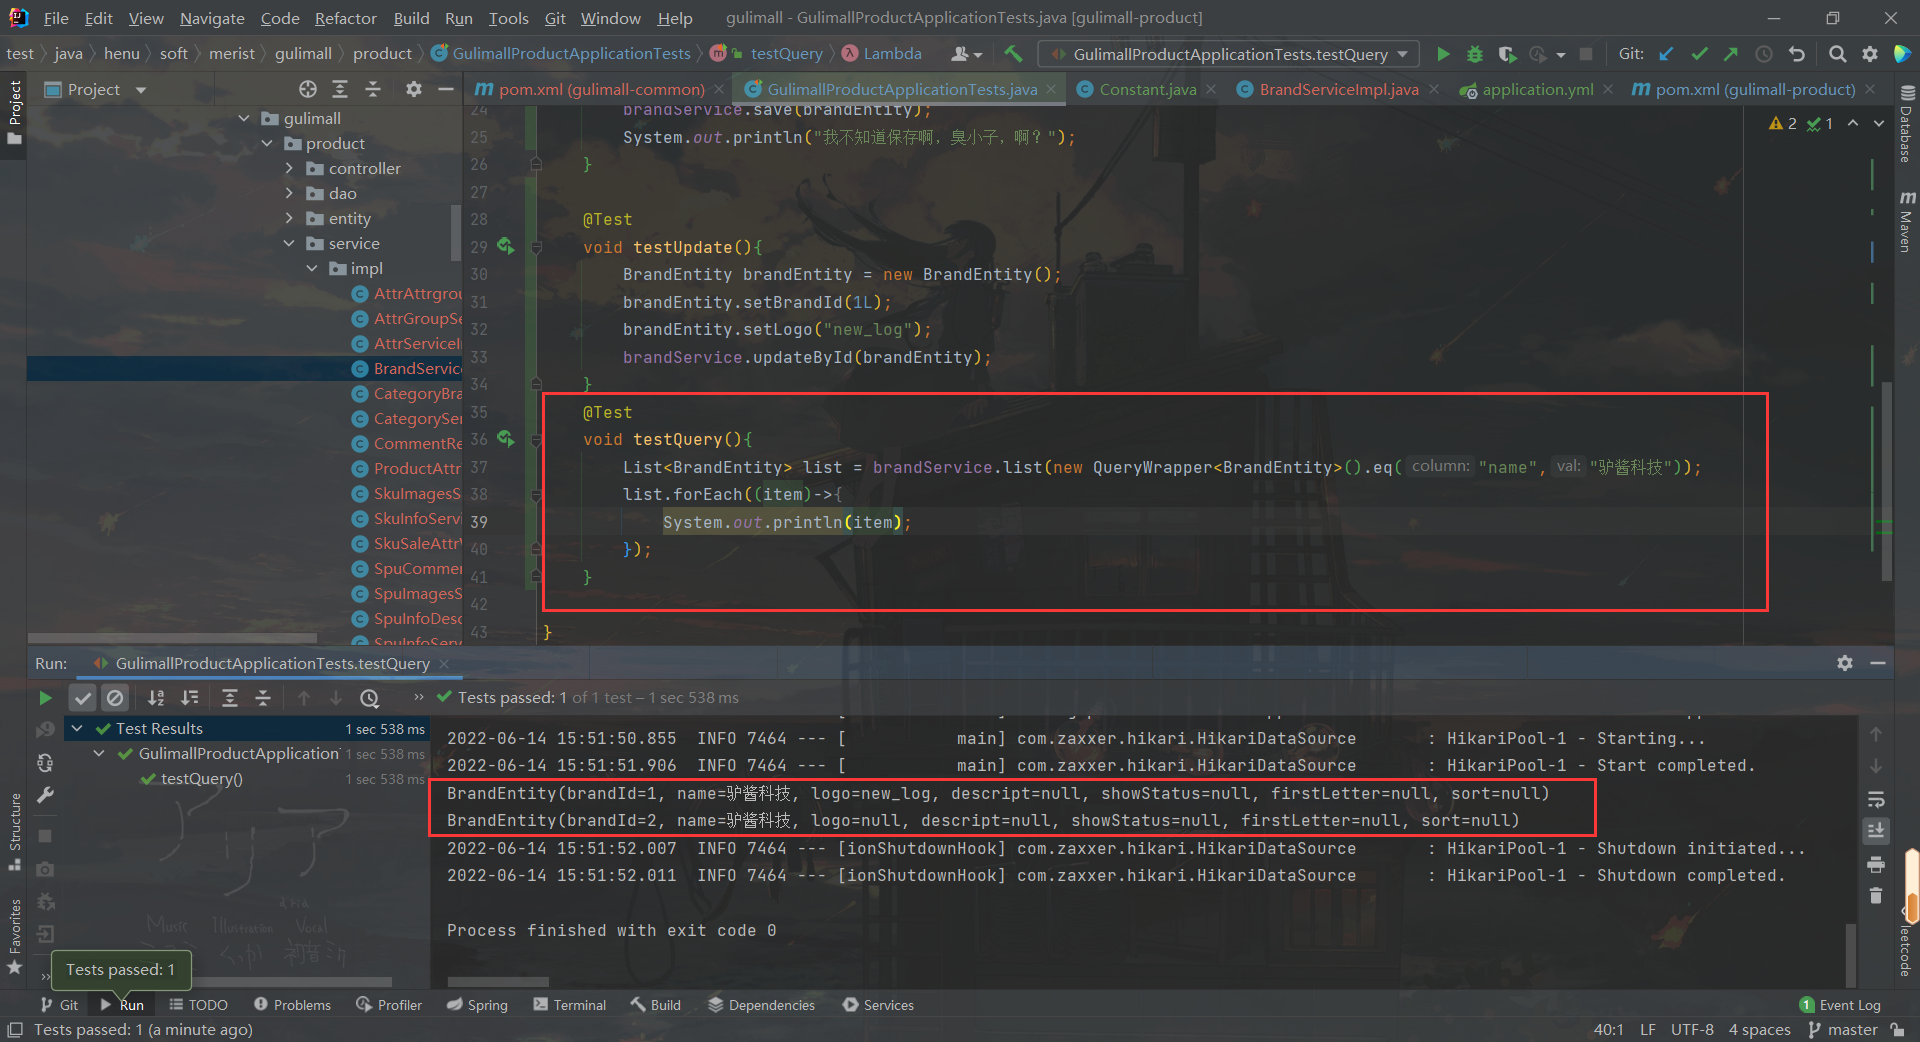Click the UTF-8 encoding in status bar
The width and height of the screenshot is (1920, 1042).
coord(1692,1030)
